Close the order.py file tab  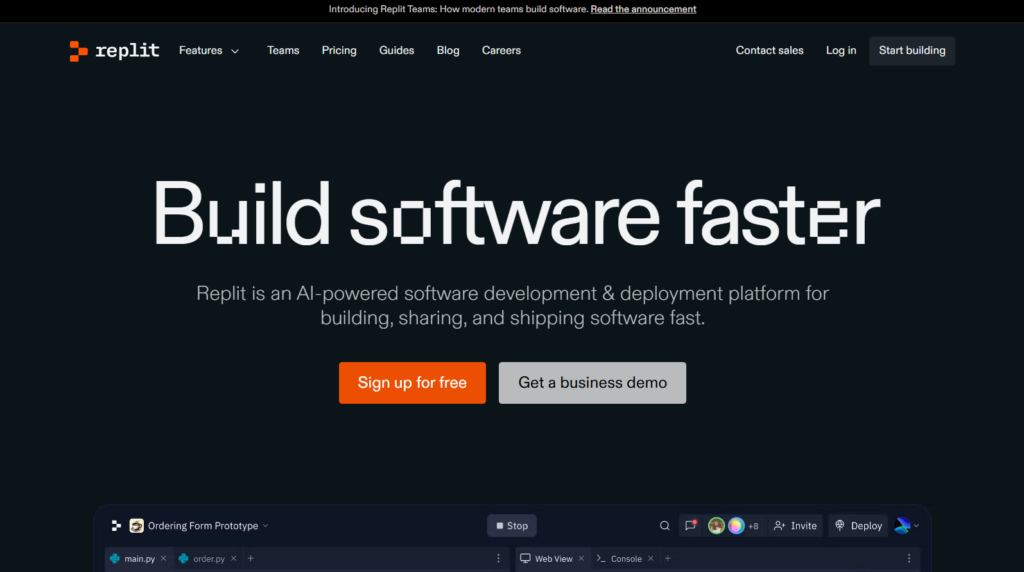click(x=233, y=559)
